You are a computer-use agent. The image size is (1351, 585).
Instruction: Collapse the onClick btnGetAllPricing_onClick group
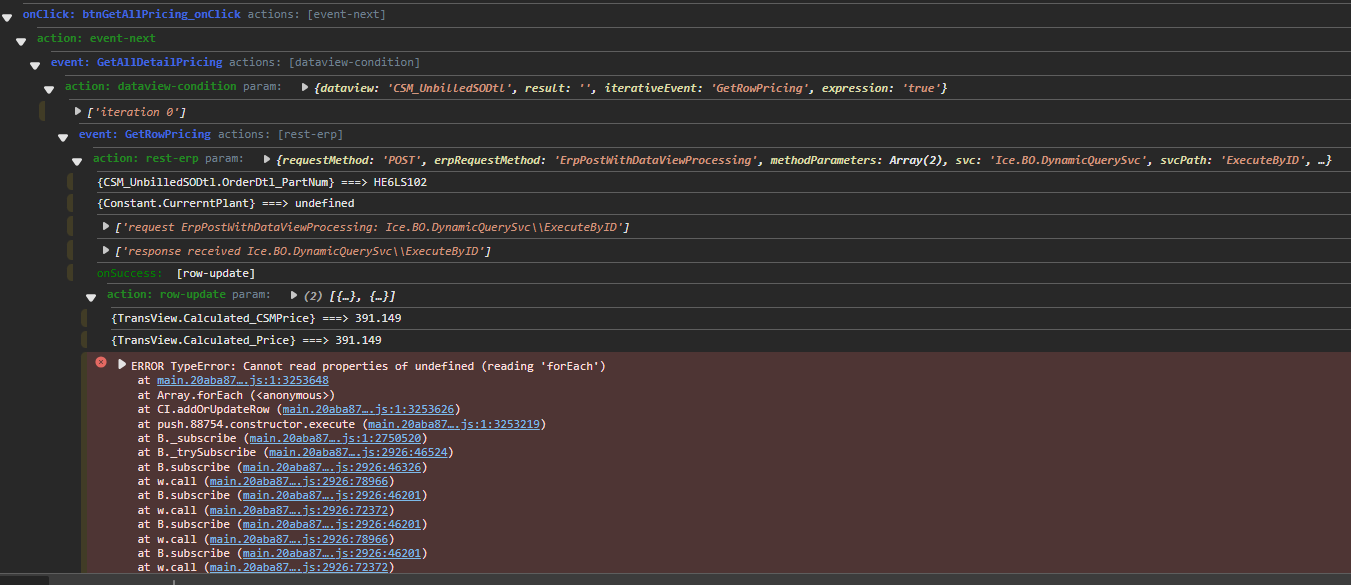click(8, 17)
